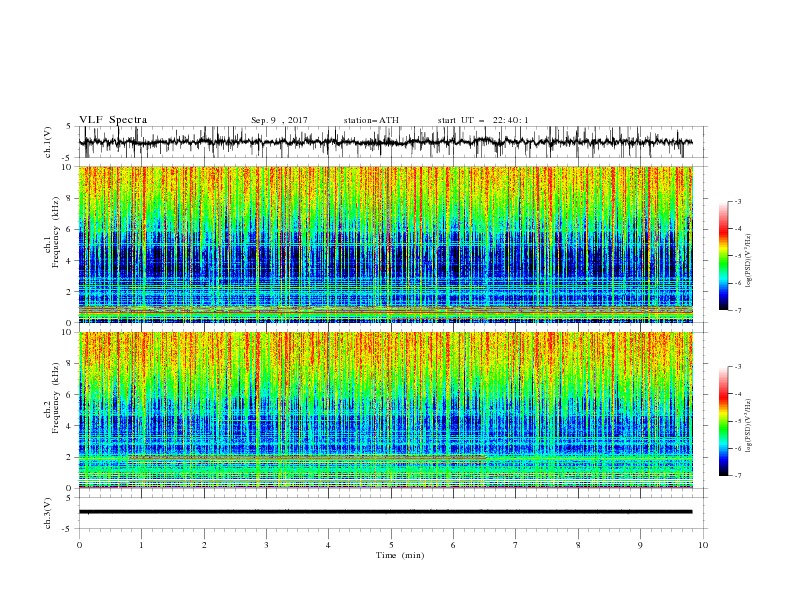Click the ch.1 voltage waveform trace
The width and height of the screenshot is (792, 612).
point(386,142)
